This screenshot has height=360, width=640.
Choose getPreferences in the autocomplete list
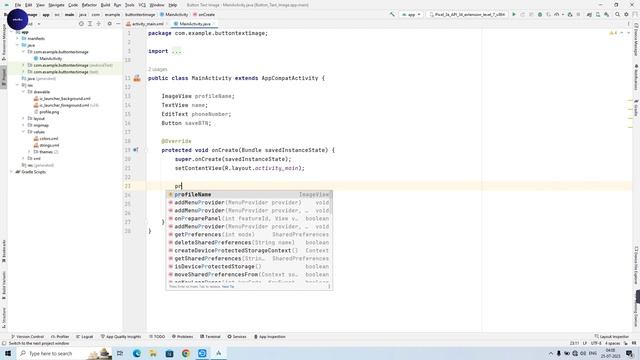coord(249,235)
